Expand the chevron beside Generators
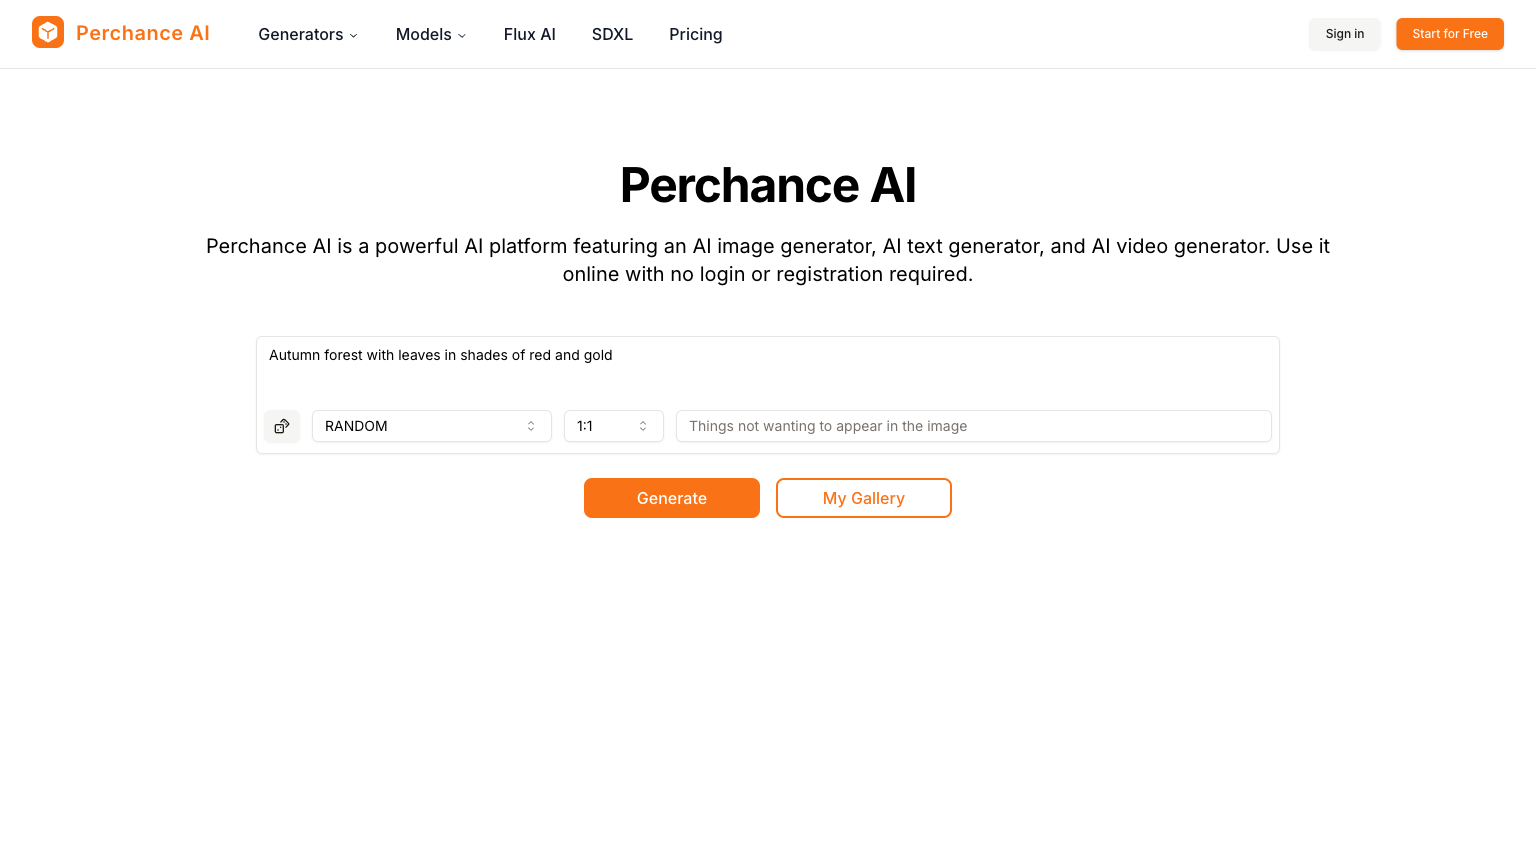 click(353, 35)
